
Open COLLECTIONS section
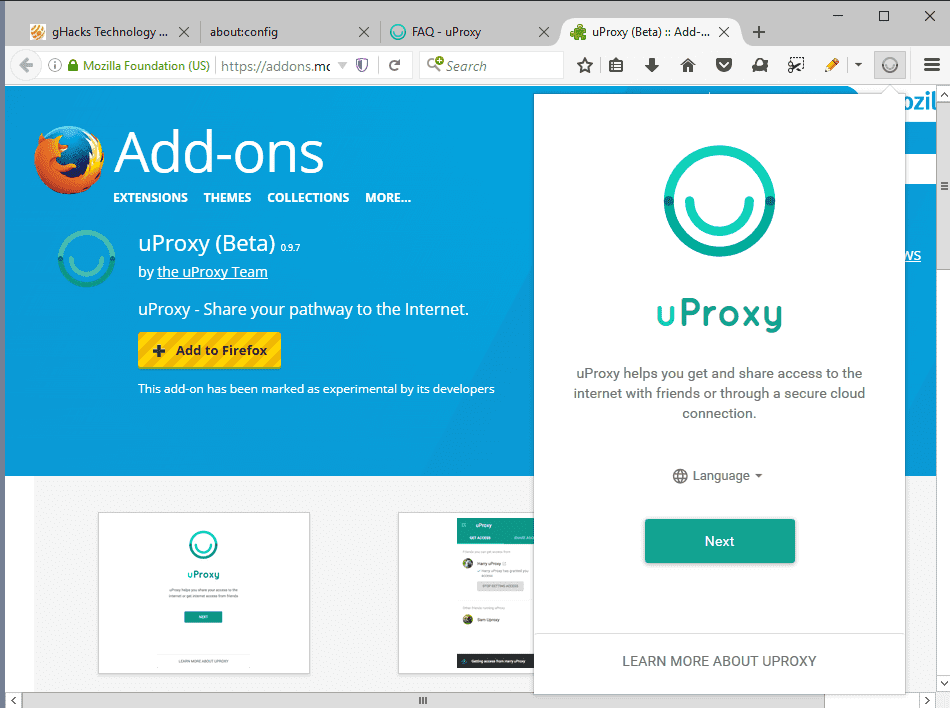coord(308,197)
